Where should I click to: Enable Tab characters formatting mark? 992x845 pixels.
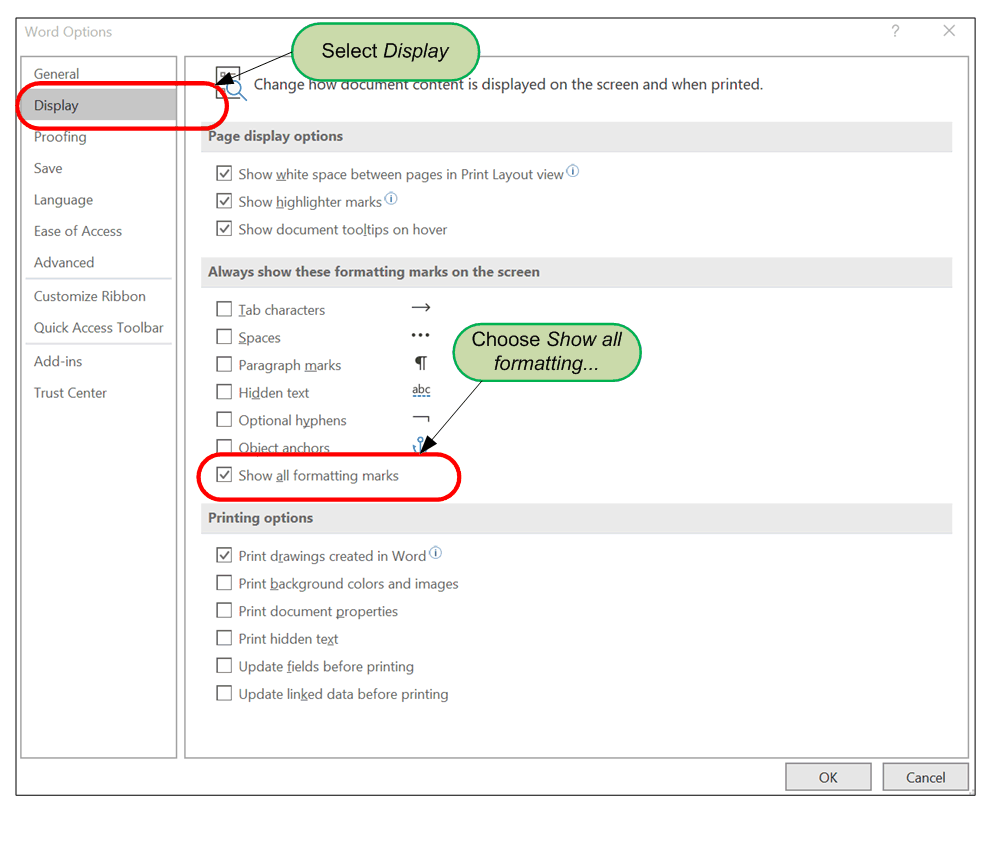(224, 309)
